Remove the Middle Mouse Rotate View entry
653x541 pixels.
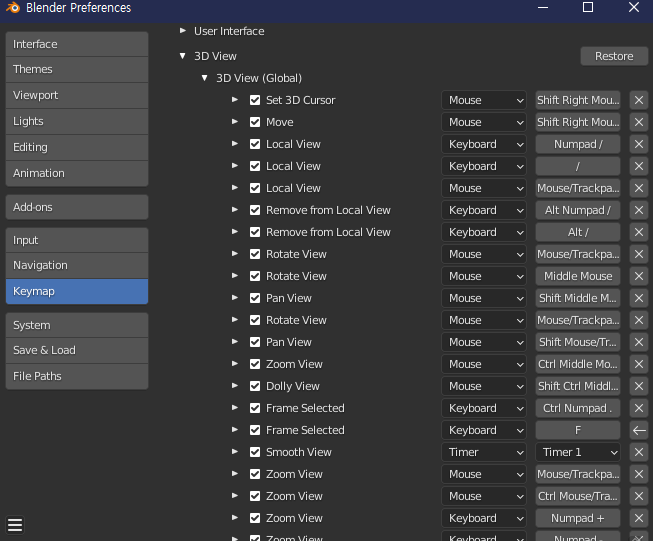[x=638, y=277]
